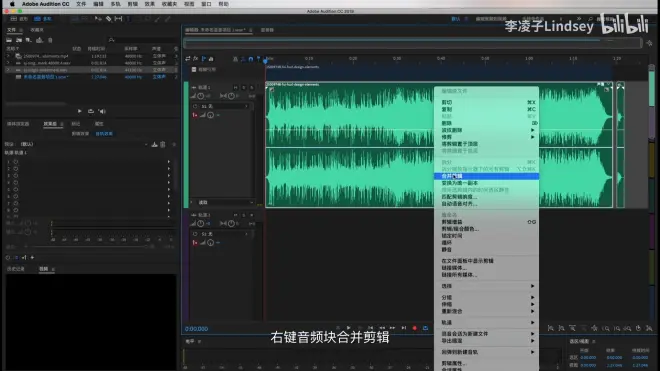Click Track 1 volume knob
660x371 pixels.
(x=201, y=96)
